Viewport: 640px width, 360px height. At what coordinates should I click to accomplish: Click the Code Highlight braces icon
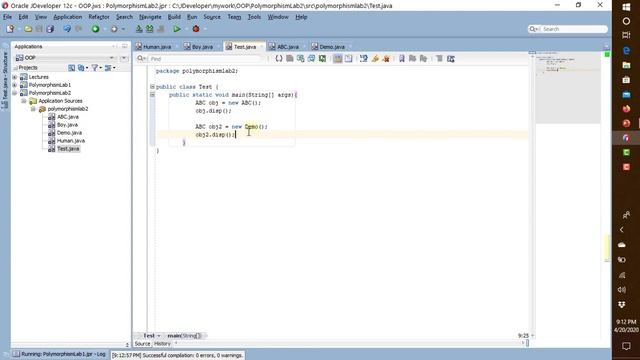(x=279, y=59)
